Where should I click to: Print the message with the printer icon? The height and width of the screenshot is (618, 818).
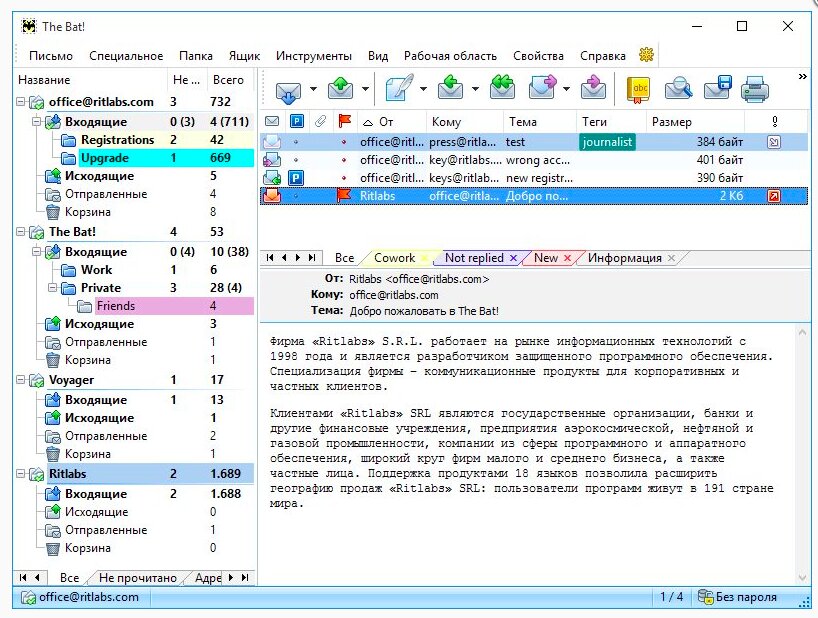pos(754,90)
